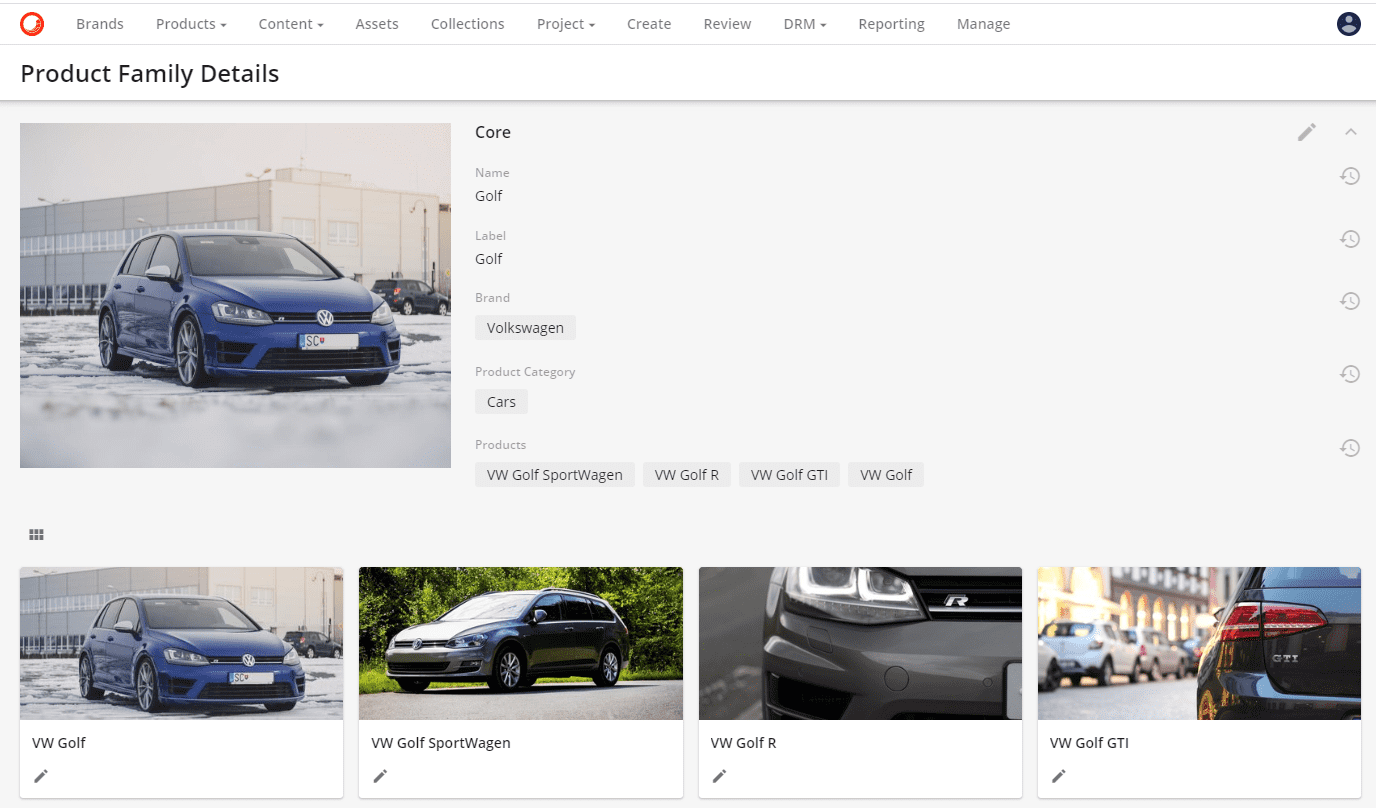Open the Reporting menu item

891,24
